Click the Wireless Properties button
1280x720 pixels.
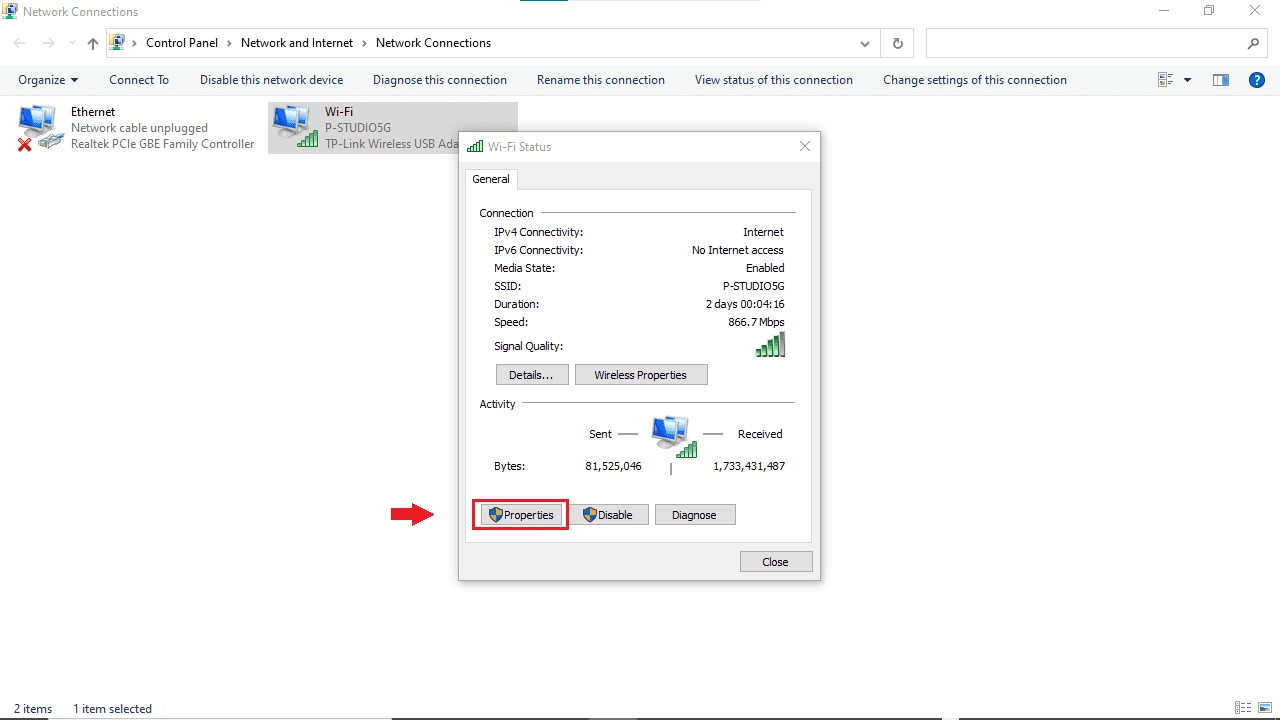(640, 375)
